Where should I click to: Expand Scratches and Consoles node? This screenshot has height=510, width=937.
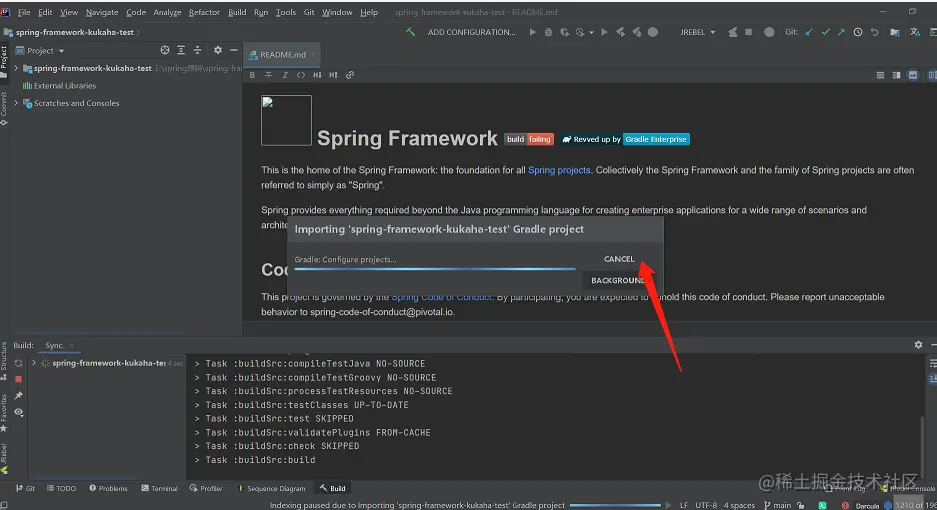[x=16, y=103]
